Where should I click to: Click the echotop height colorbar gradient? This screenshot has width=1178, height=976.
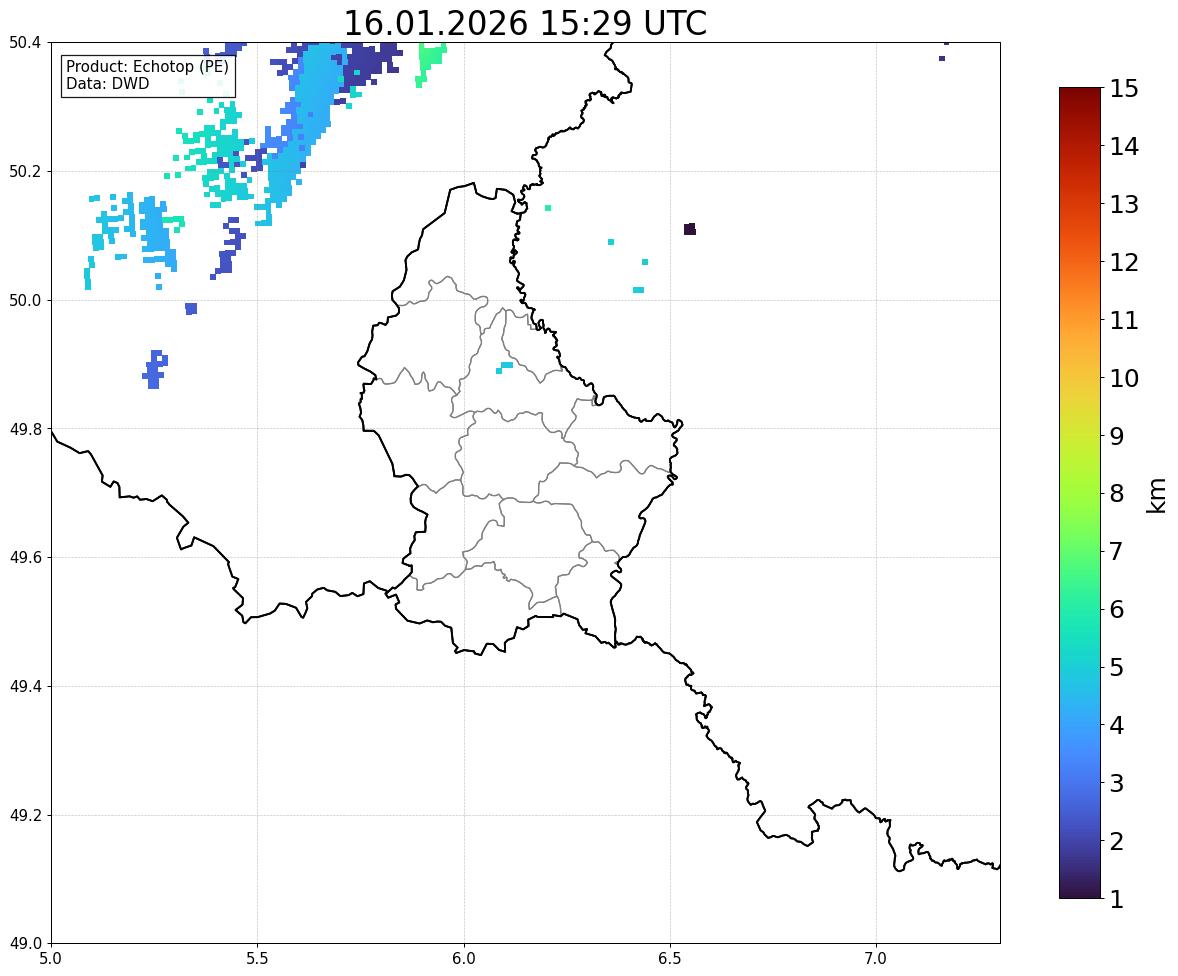[x=1080, y=493]
